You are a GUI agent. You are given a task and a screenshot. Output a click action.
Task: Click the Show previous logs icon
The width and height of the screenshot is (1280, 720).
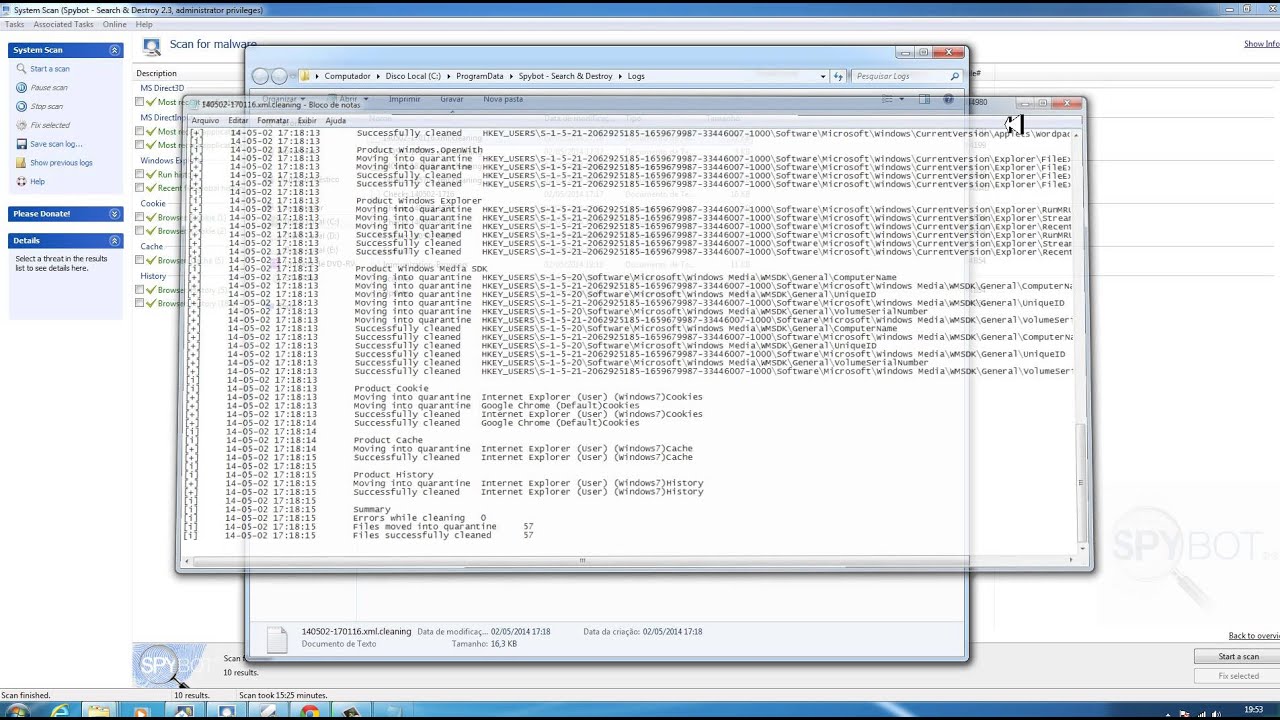click(x=21, y=163)
